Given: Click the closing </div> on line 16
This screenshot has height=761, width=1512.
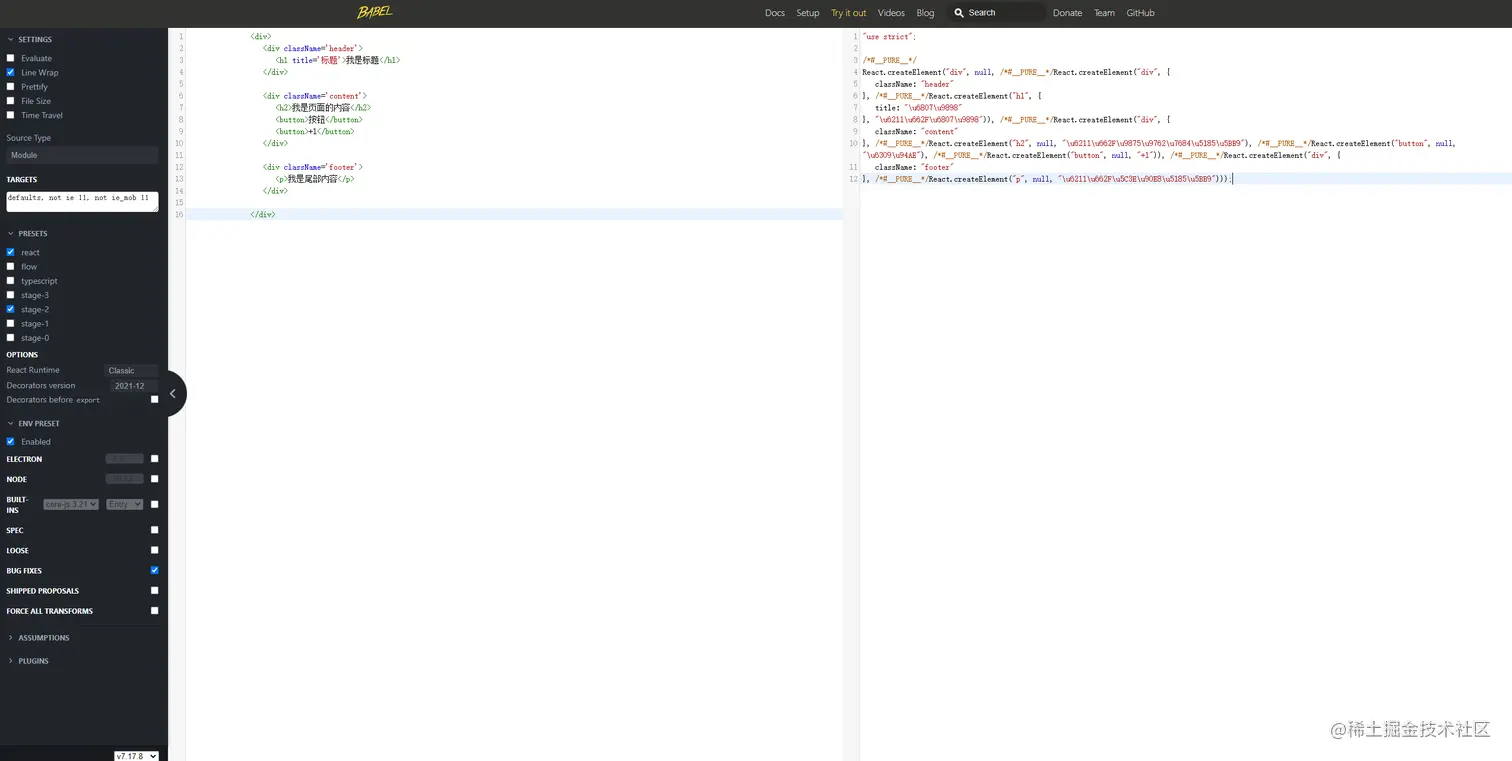Looking at the screenshot, I should (x=263, y=214).
